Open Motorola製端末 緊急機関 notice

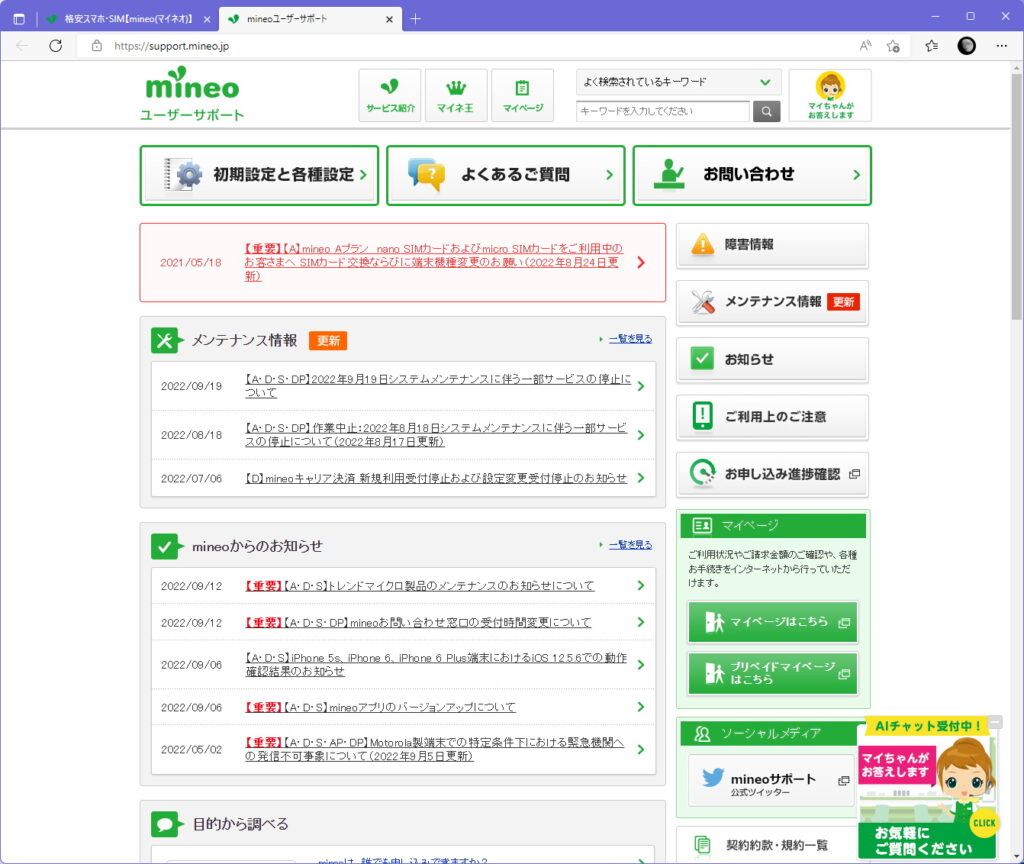(435, 749)
